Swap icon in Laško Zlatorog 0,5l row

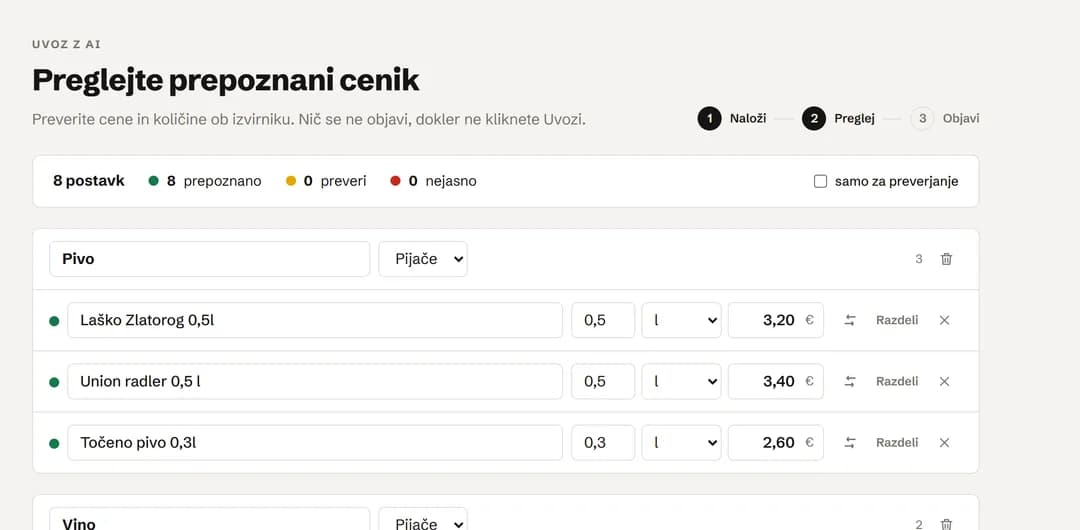[850, 320]
